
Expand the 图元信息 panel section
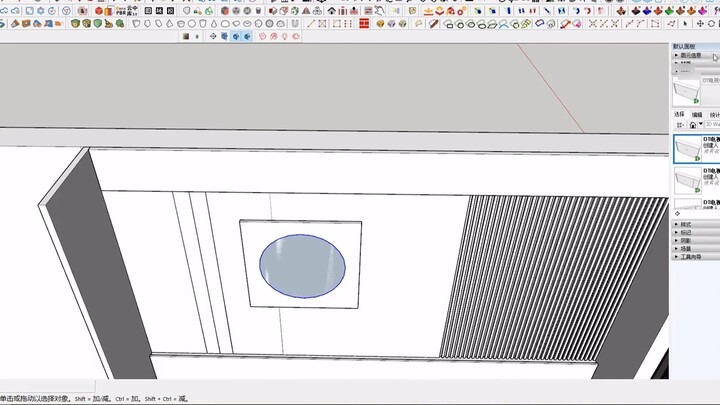coord(692,56)
